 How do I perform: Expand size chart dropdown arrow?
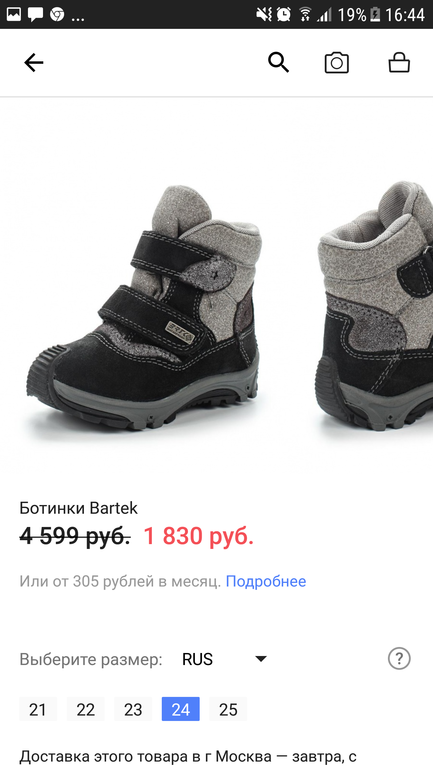click(x=261, y=659)
